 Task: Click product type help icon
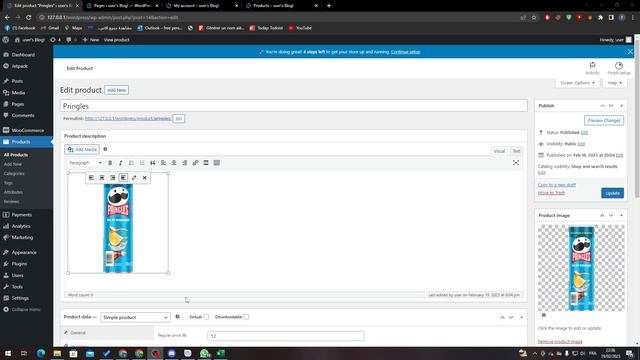[x=178, y=317]
